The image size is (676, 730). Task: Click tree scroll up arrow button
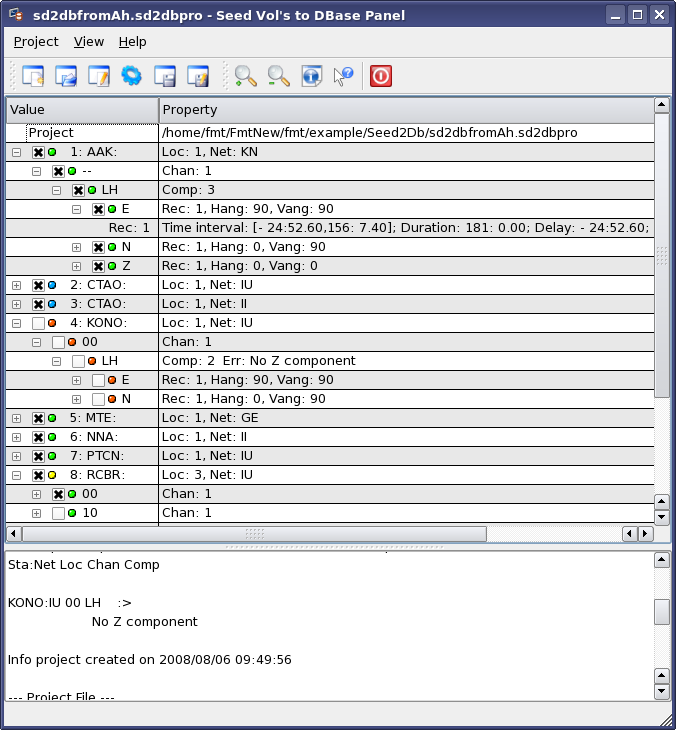point(662,105)
